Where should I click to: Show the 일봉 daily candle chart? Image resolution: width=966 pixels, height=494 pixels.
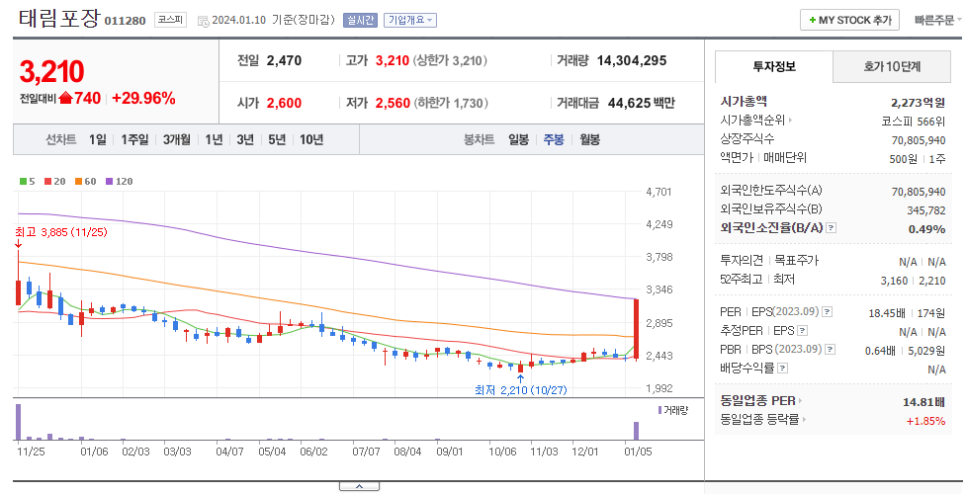518,140
